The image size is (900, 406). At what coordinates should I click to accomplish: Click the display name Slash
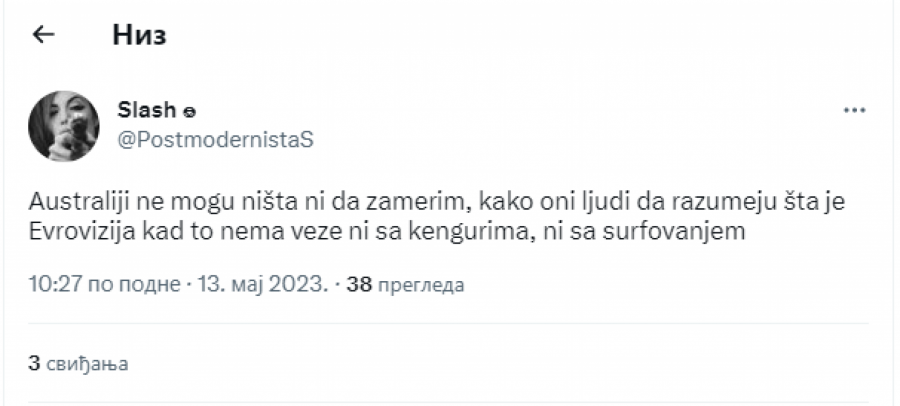[148, 110]
